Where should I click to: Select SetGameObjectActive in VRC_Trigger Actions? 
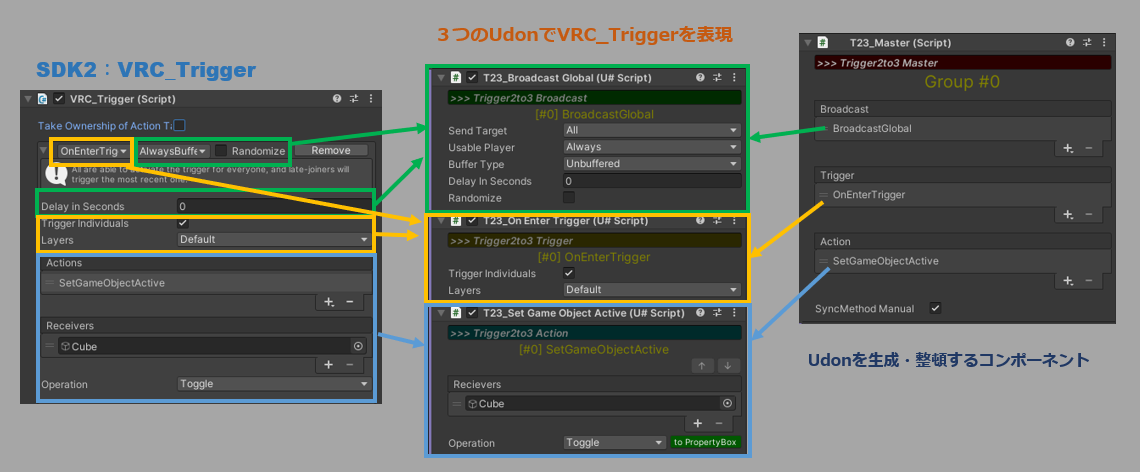tap(206, 283)
